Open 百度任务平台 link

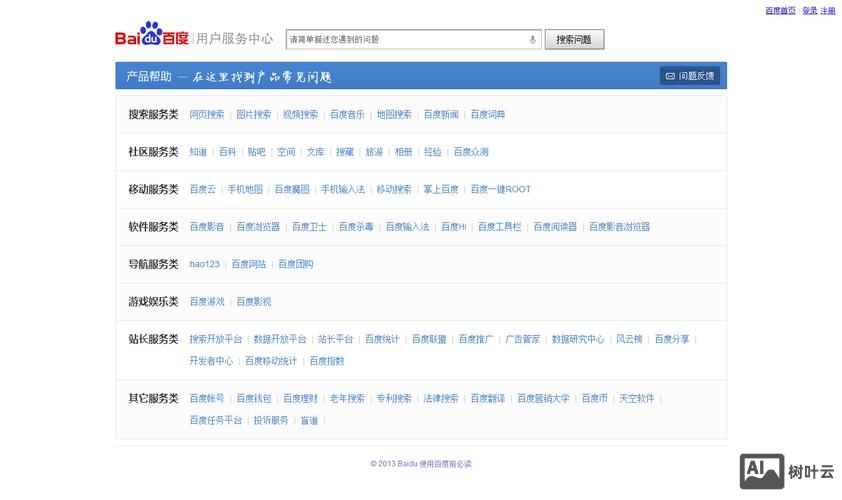[215, 421]
